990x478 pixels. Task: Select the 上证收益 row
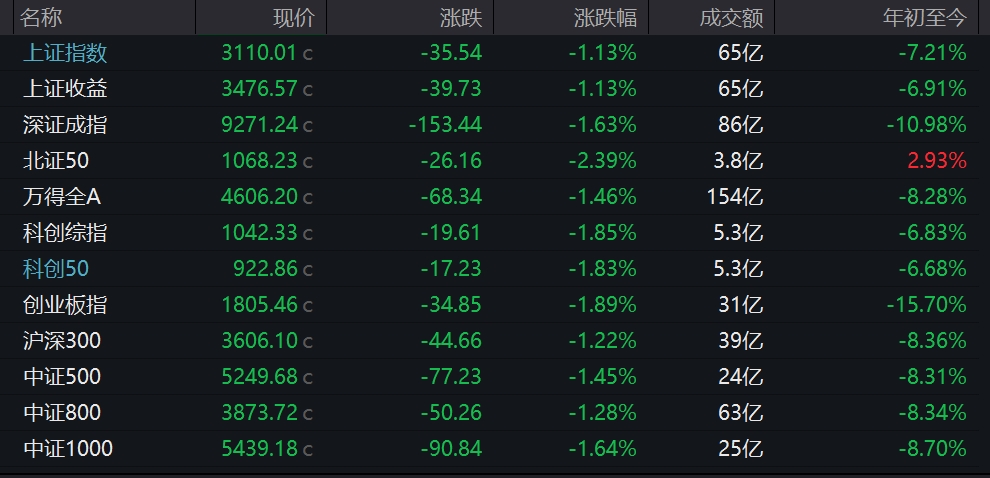point(495,89)
